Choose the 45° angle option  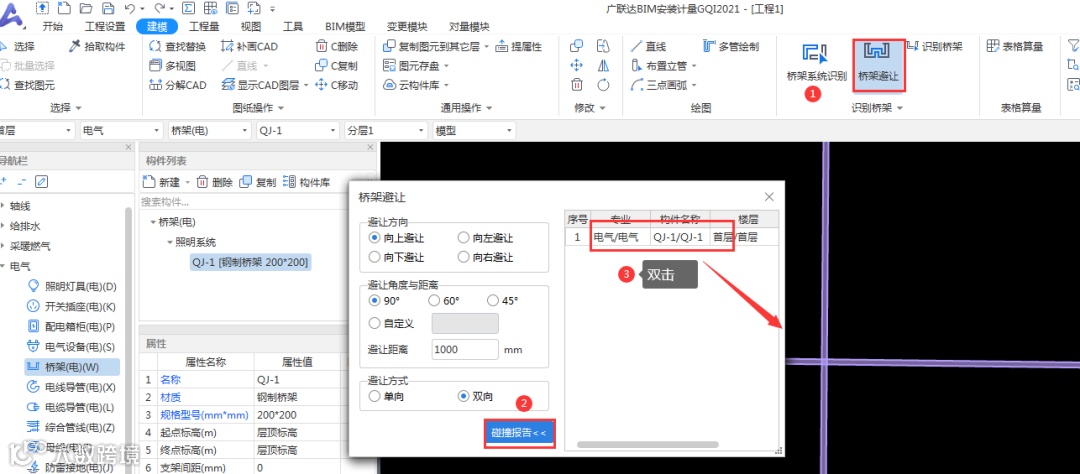coord(503,300)
